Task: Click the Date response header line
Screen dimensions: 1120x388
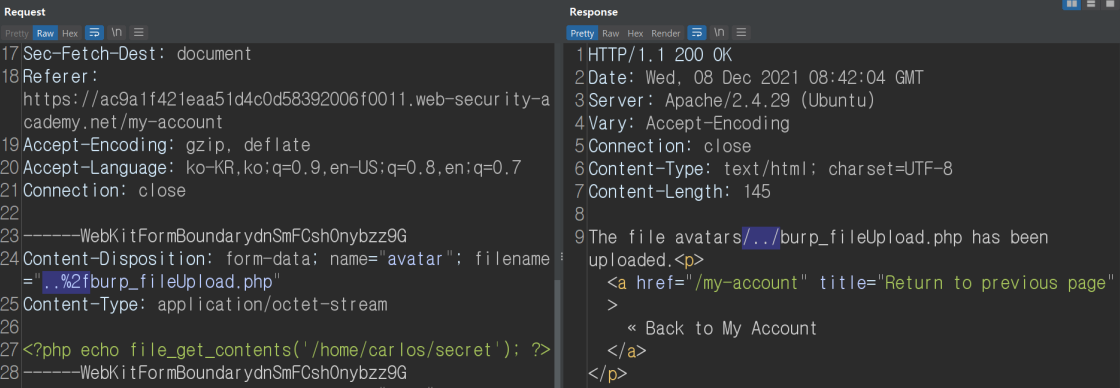Action: [756, 77]
